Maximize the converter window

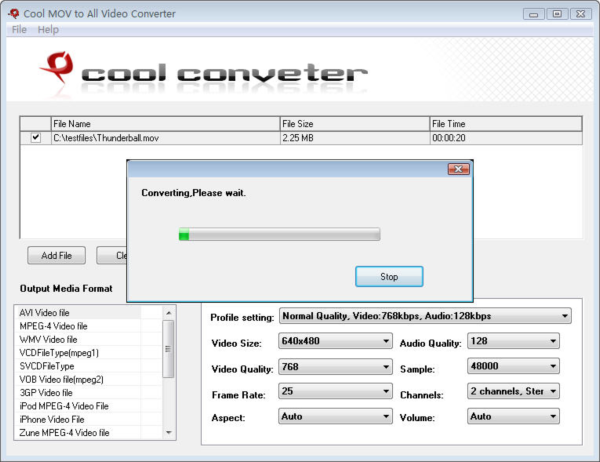(556, 13)
